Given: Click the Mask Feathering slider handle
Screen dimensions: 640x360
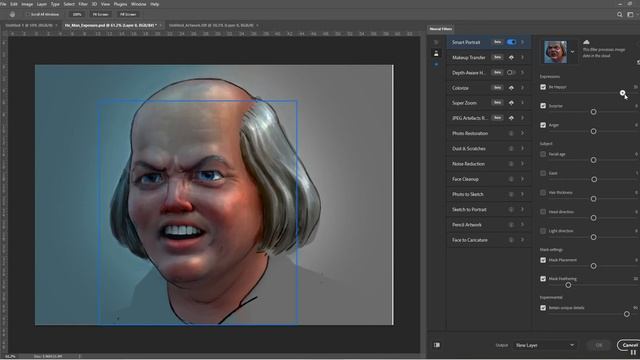Looking at the screenshot, I should pyautogui.click(x=568, y=285).
